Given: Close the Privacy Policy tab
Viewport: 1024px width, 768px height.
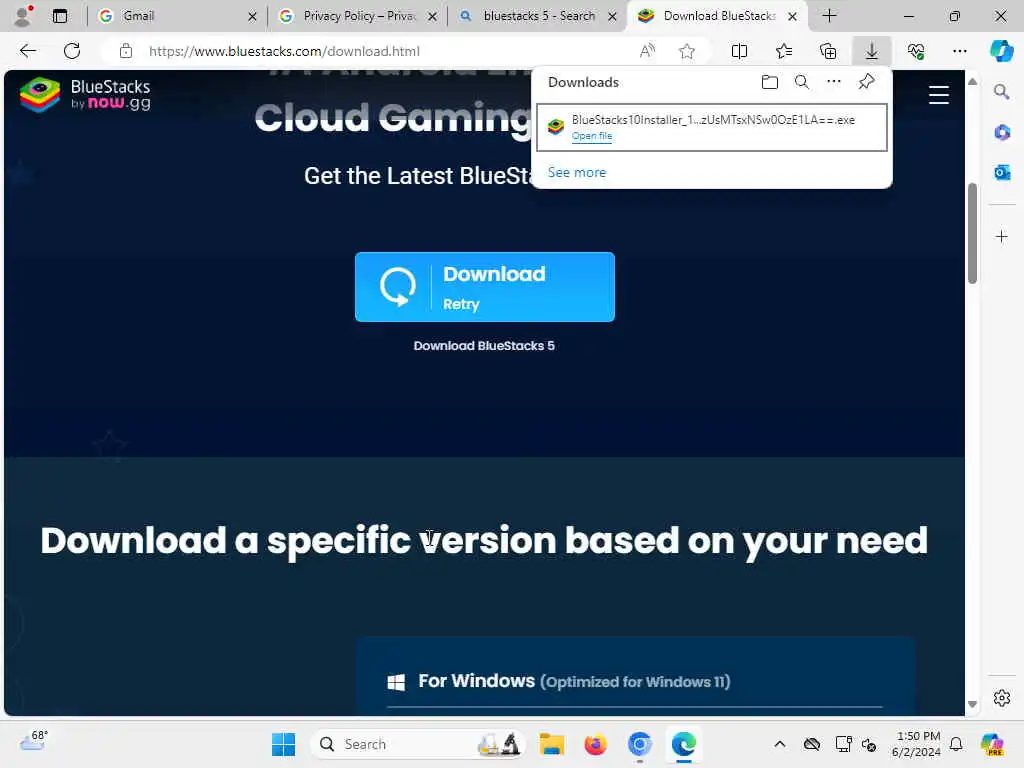Looking at the screenshot, I should (432, 16).
